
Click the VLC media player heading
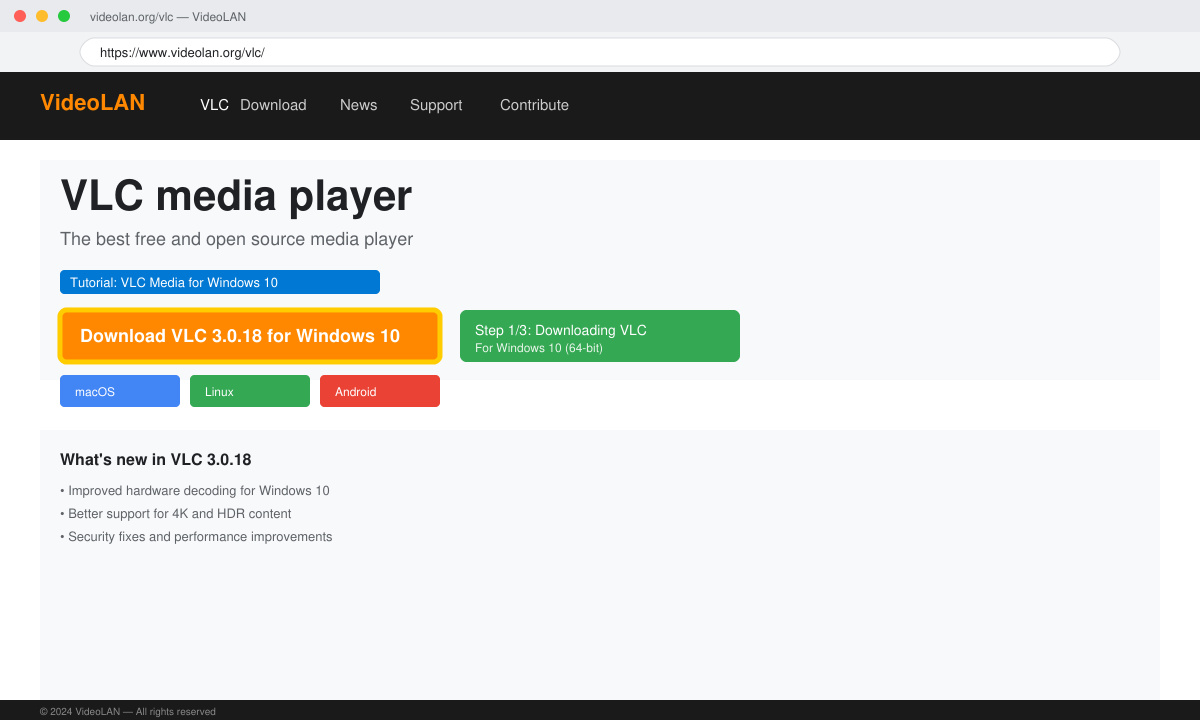pyautogui.click(x=236, y=195)
